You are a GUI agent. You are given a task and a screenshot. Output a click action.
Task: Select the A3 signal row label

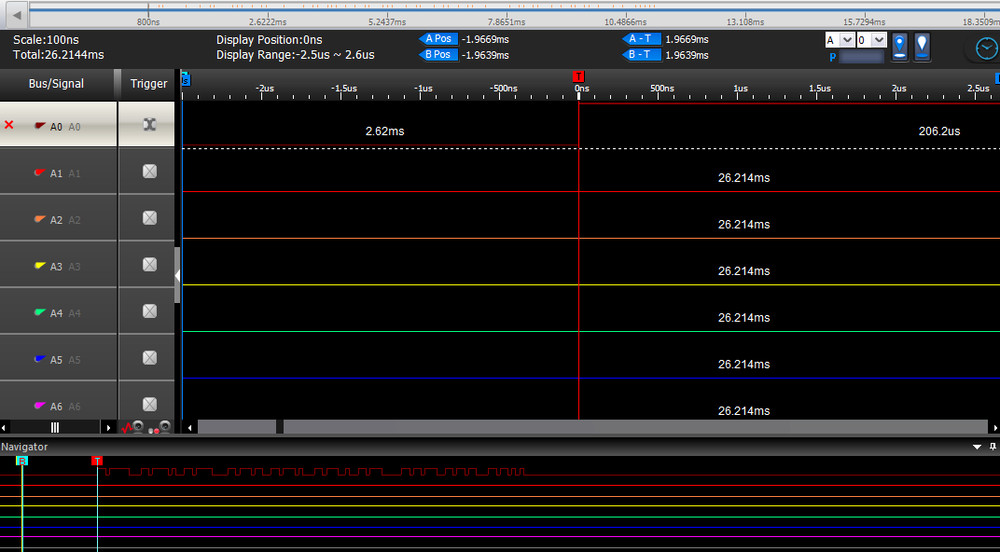pos(56,266)
